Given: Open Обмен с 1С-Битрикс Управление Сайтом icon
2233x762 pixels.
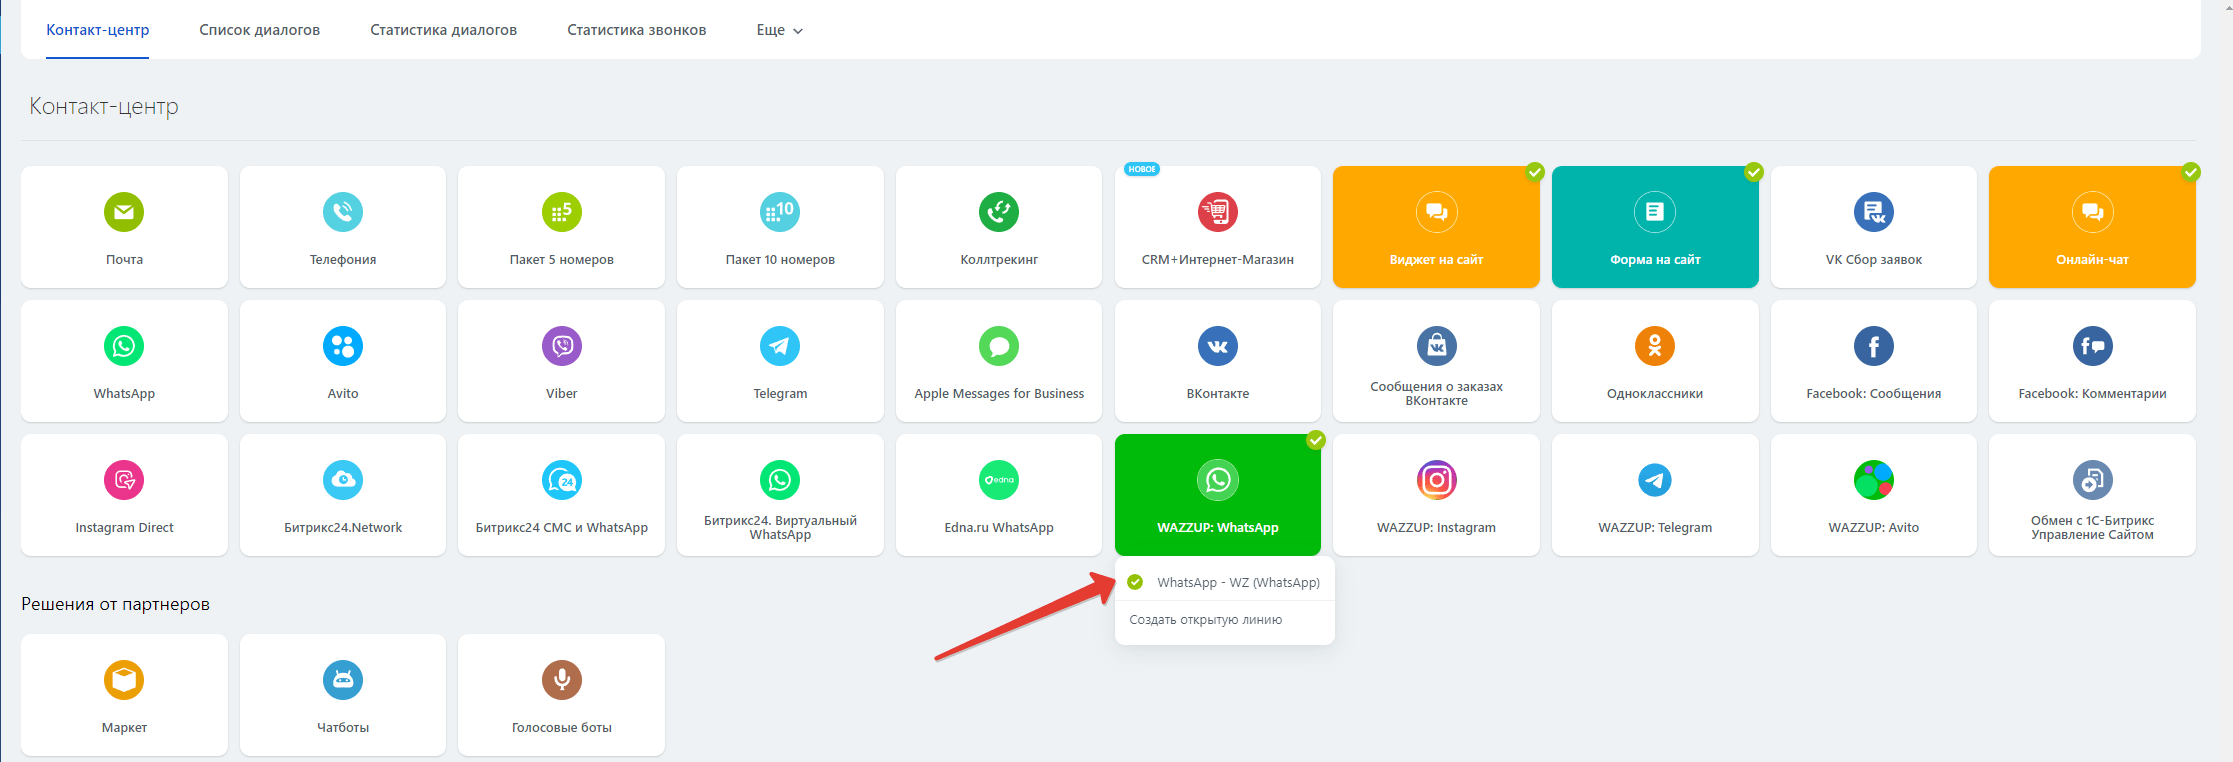Looking at the screenshot, I should click(x=2093, y=480).
